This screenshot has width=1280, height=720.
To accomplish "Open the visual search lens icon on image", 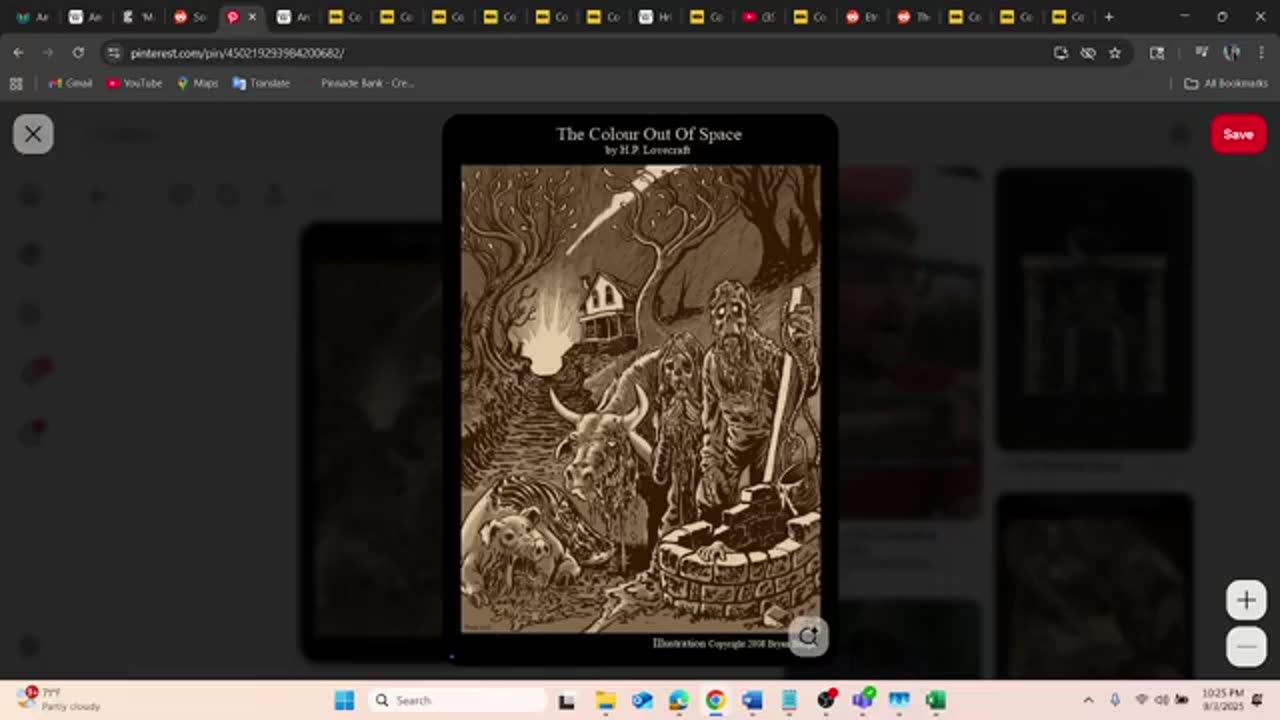I will point(808,636).
